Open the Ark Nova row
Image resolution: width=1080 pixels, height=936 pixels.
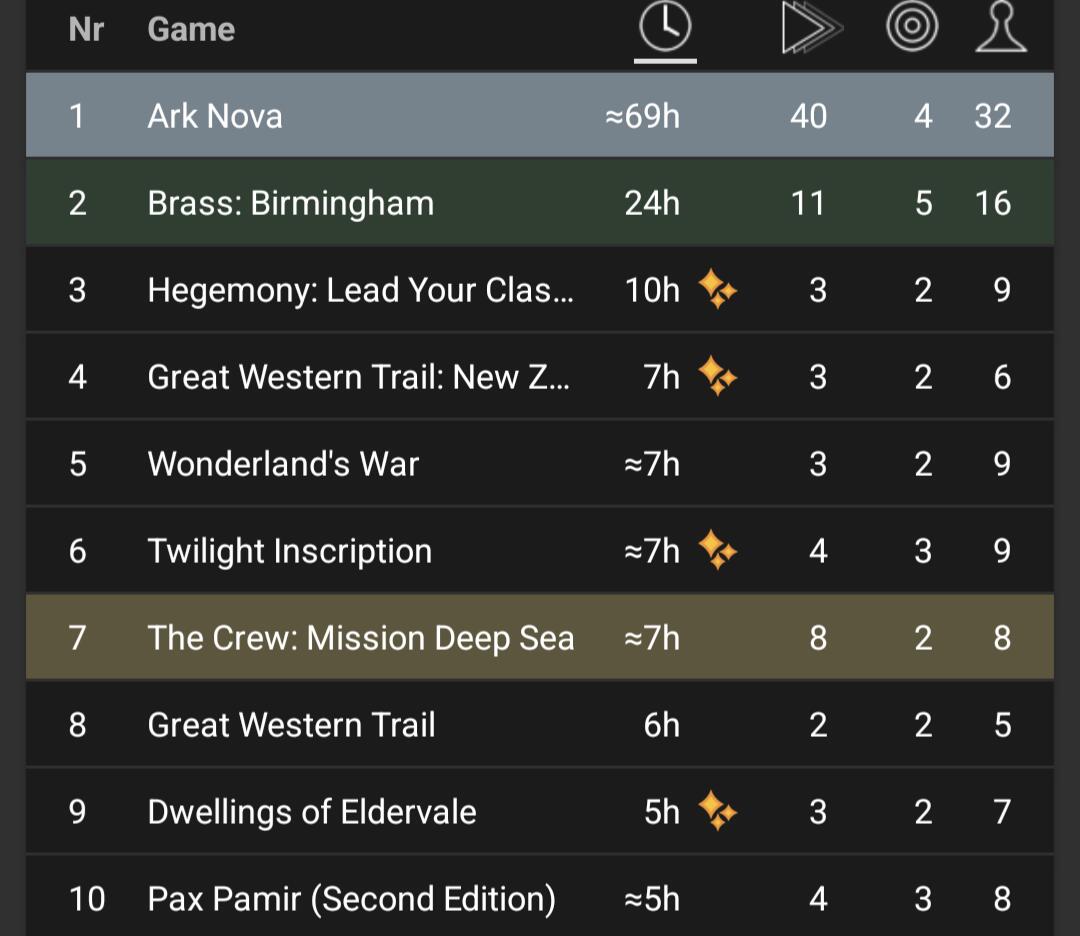(540, 115)
